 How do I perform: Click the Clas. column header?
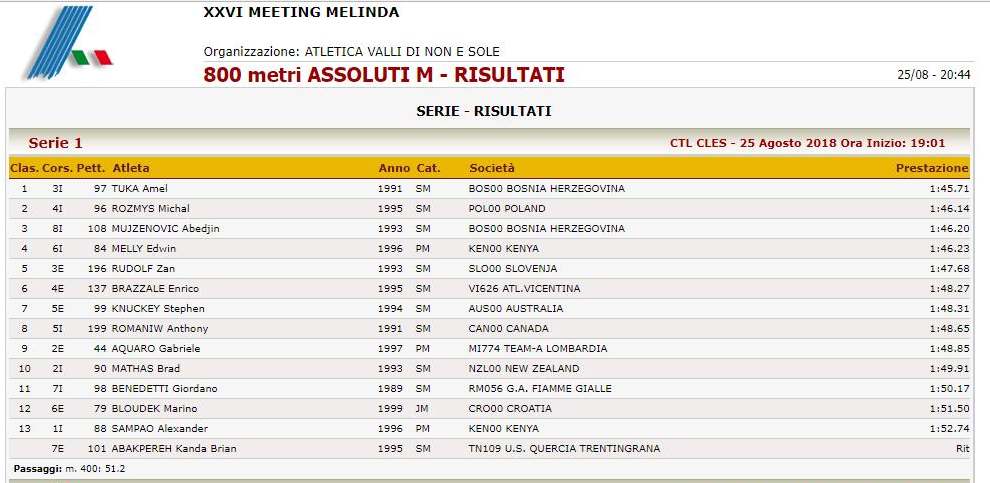coord(24,168)
